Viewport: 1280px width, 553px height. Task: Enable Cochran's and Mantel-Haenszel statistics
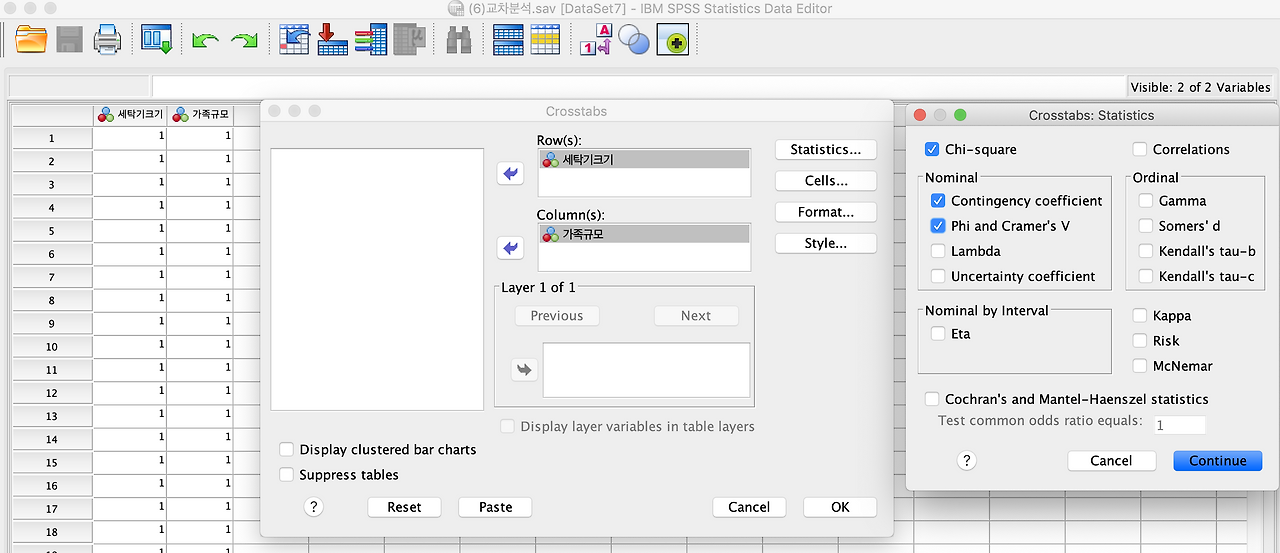coord(933,399)
